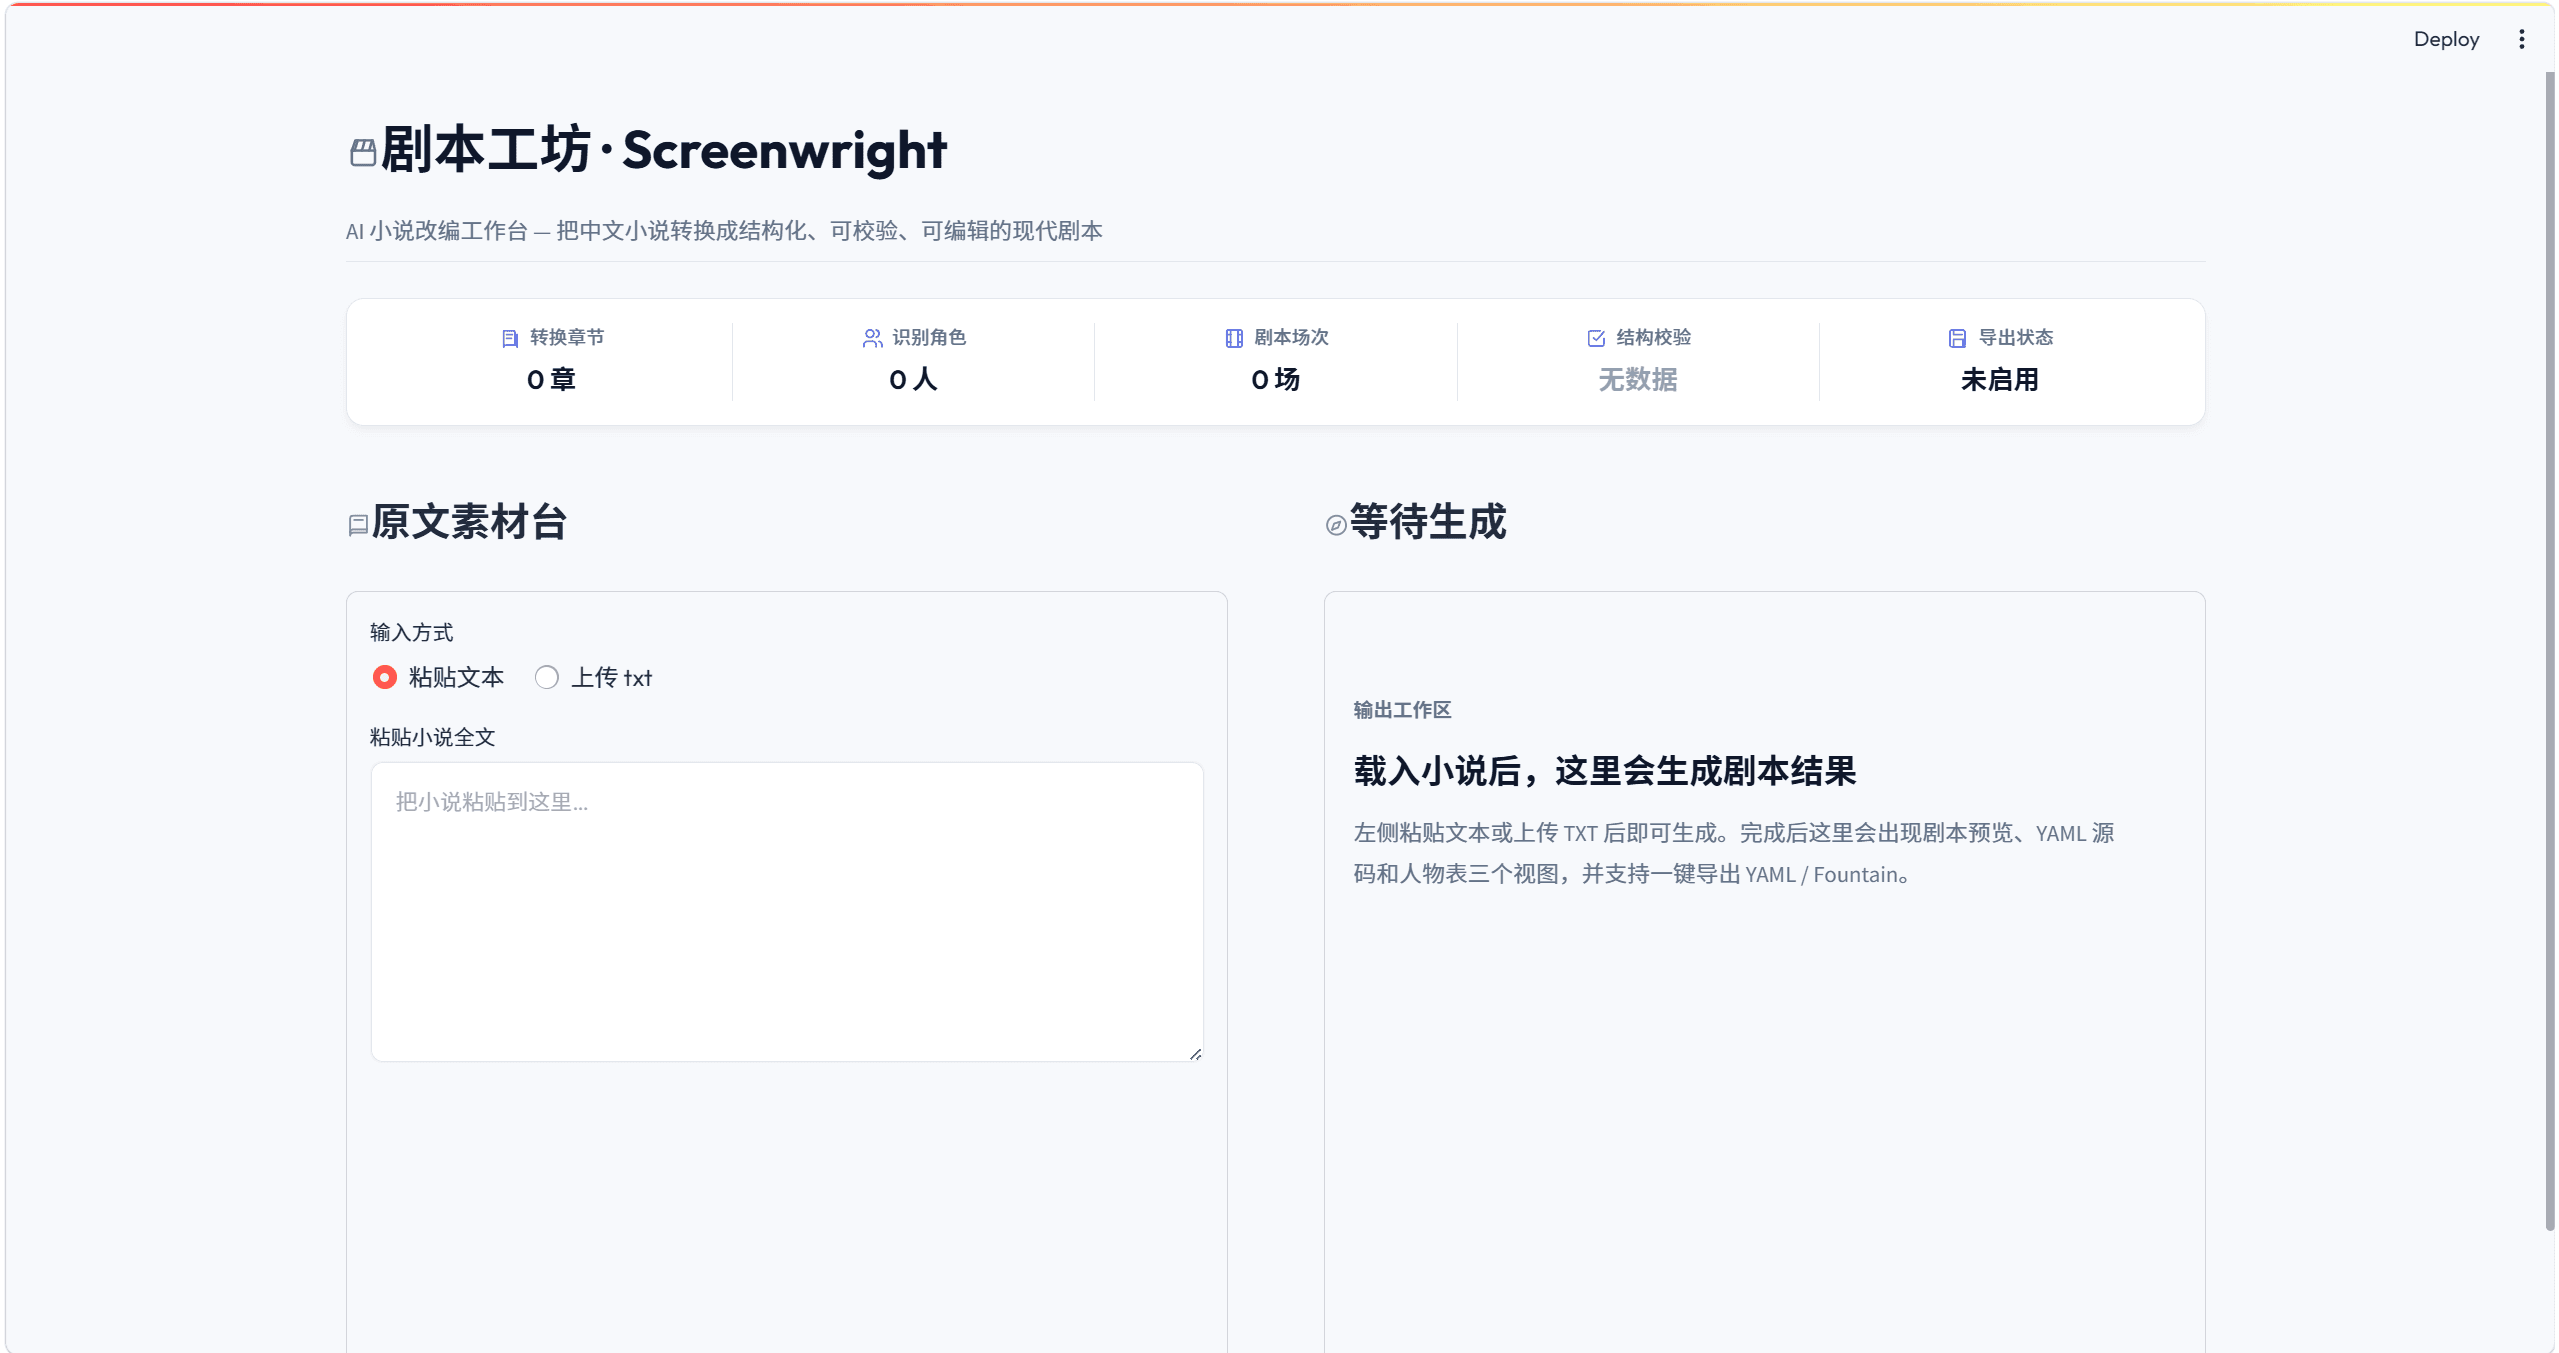Click the 左侧粘贴文本或上传 TXT description paragraph
The image size is (2559, 1353).
pos(1734,853)
